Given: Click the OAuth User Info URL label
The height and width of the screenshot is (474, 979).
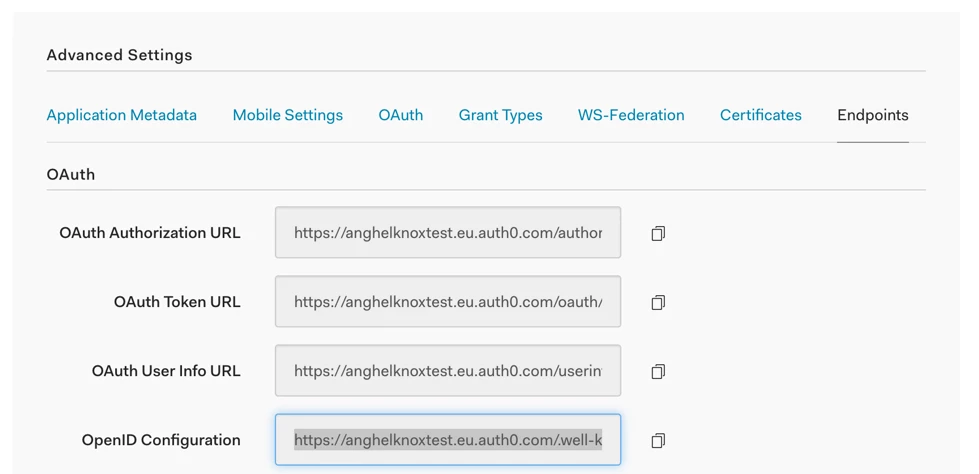Looking at the screenshot, I should point(166,371).
